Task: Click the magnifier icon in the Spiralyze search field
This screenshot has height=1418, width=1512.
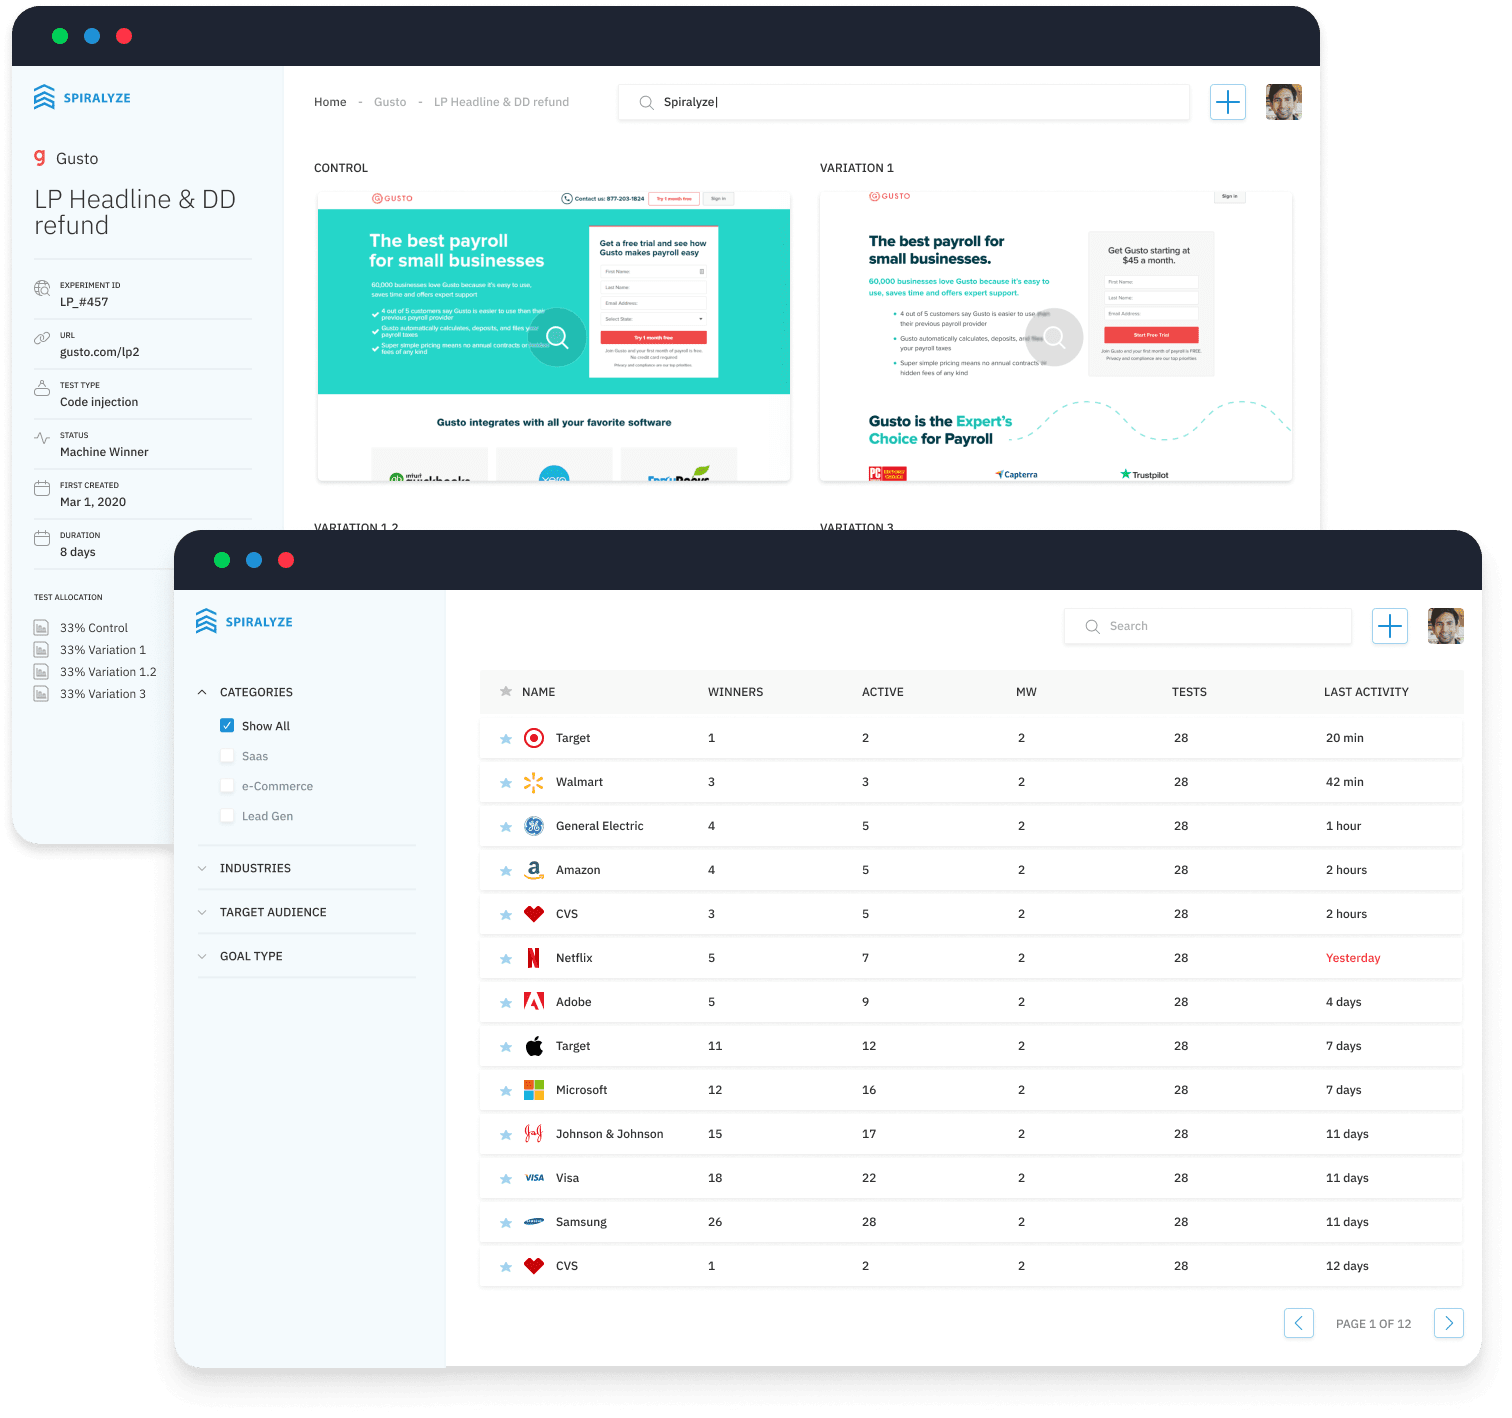Action: click(646, 102)
